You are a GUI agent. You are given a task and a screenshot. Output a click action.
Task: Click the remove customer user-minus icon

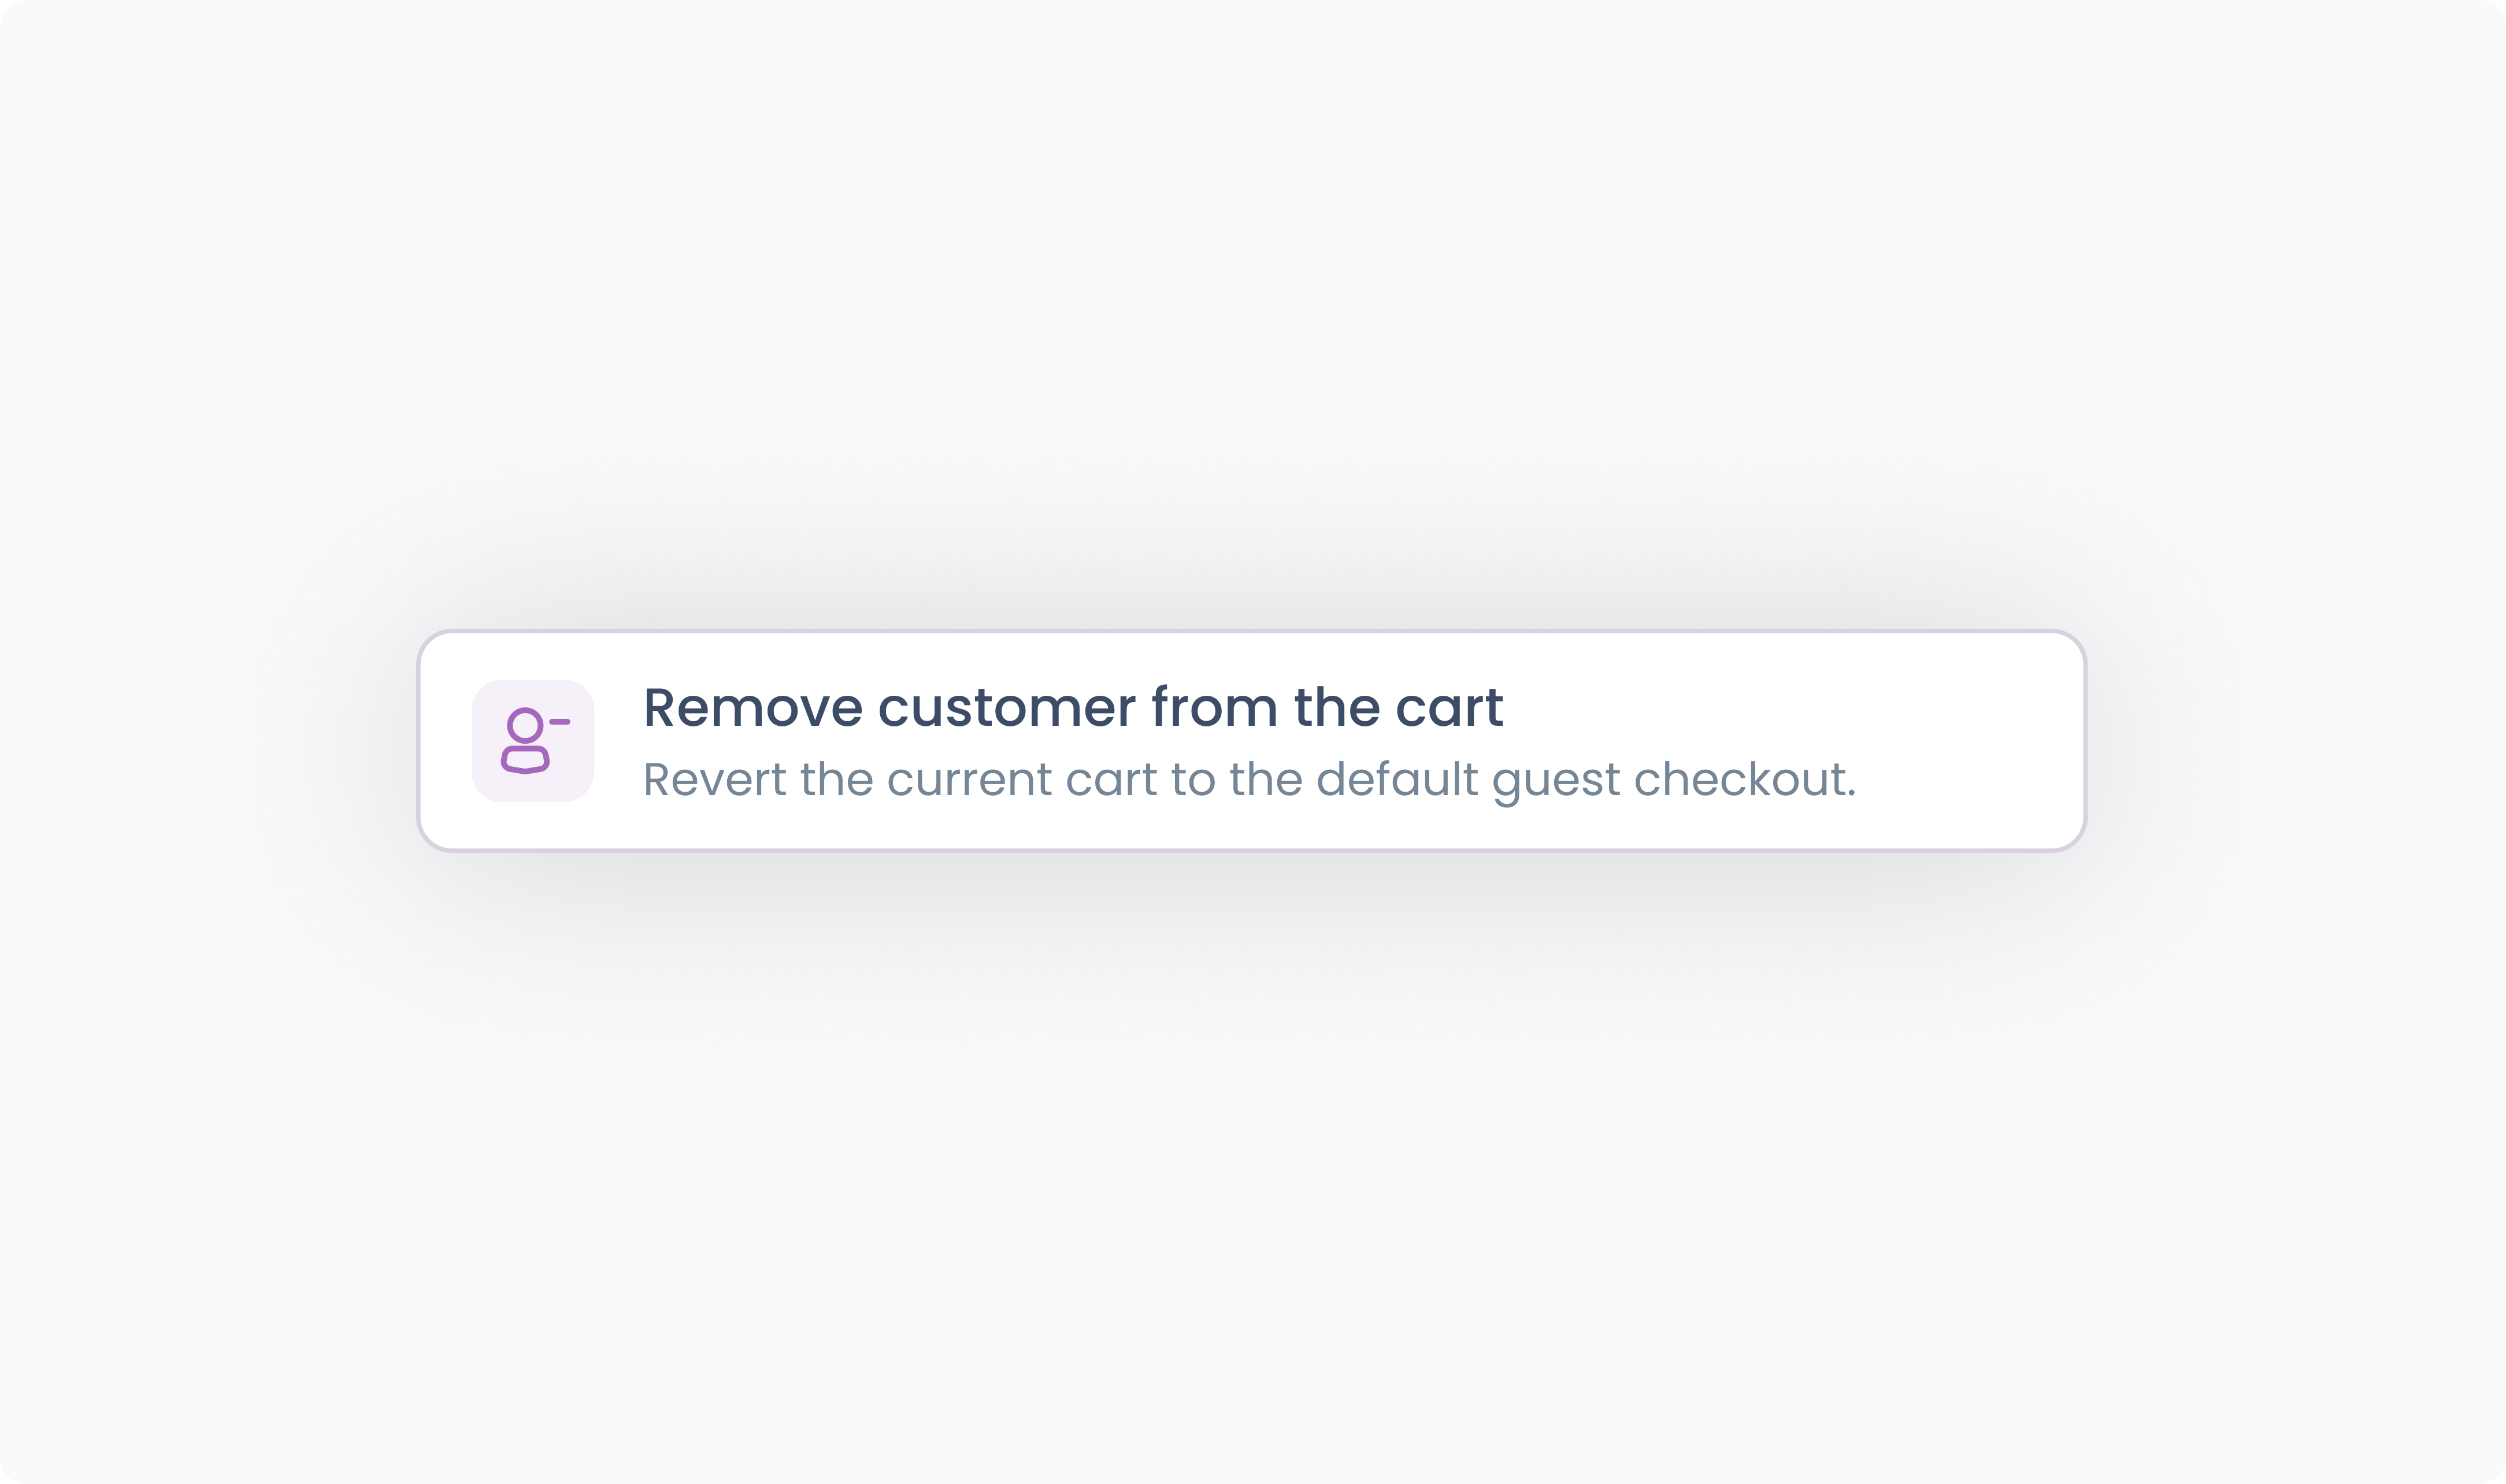[x=533, y=740]
